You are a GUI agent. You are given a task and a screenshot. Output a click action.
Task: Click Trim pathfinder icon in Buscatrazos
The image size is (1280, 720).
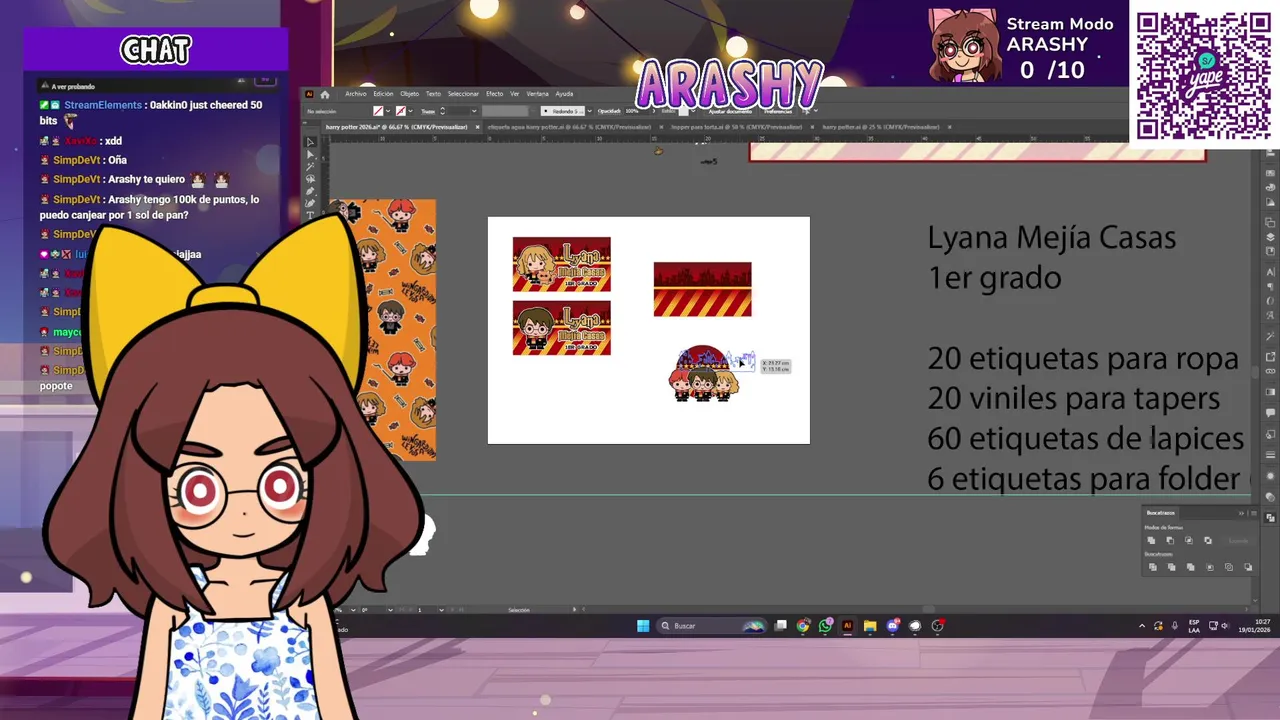point(1171,567)
